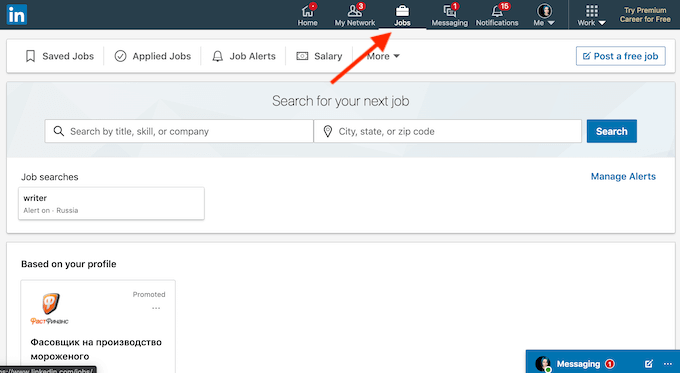Click the blue Search button
The width and height of the screenshot is (680, 373).
point(611,131)
